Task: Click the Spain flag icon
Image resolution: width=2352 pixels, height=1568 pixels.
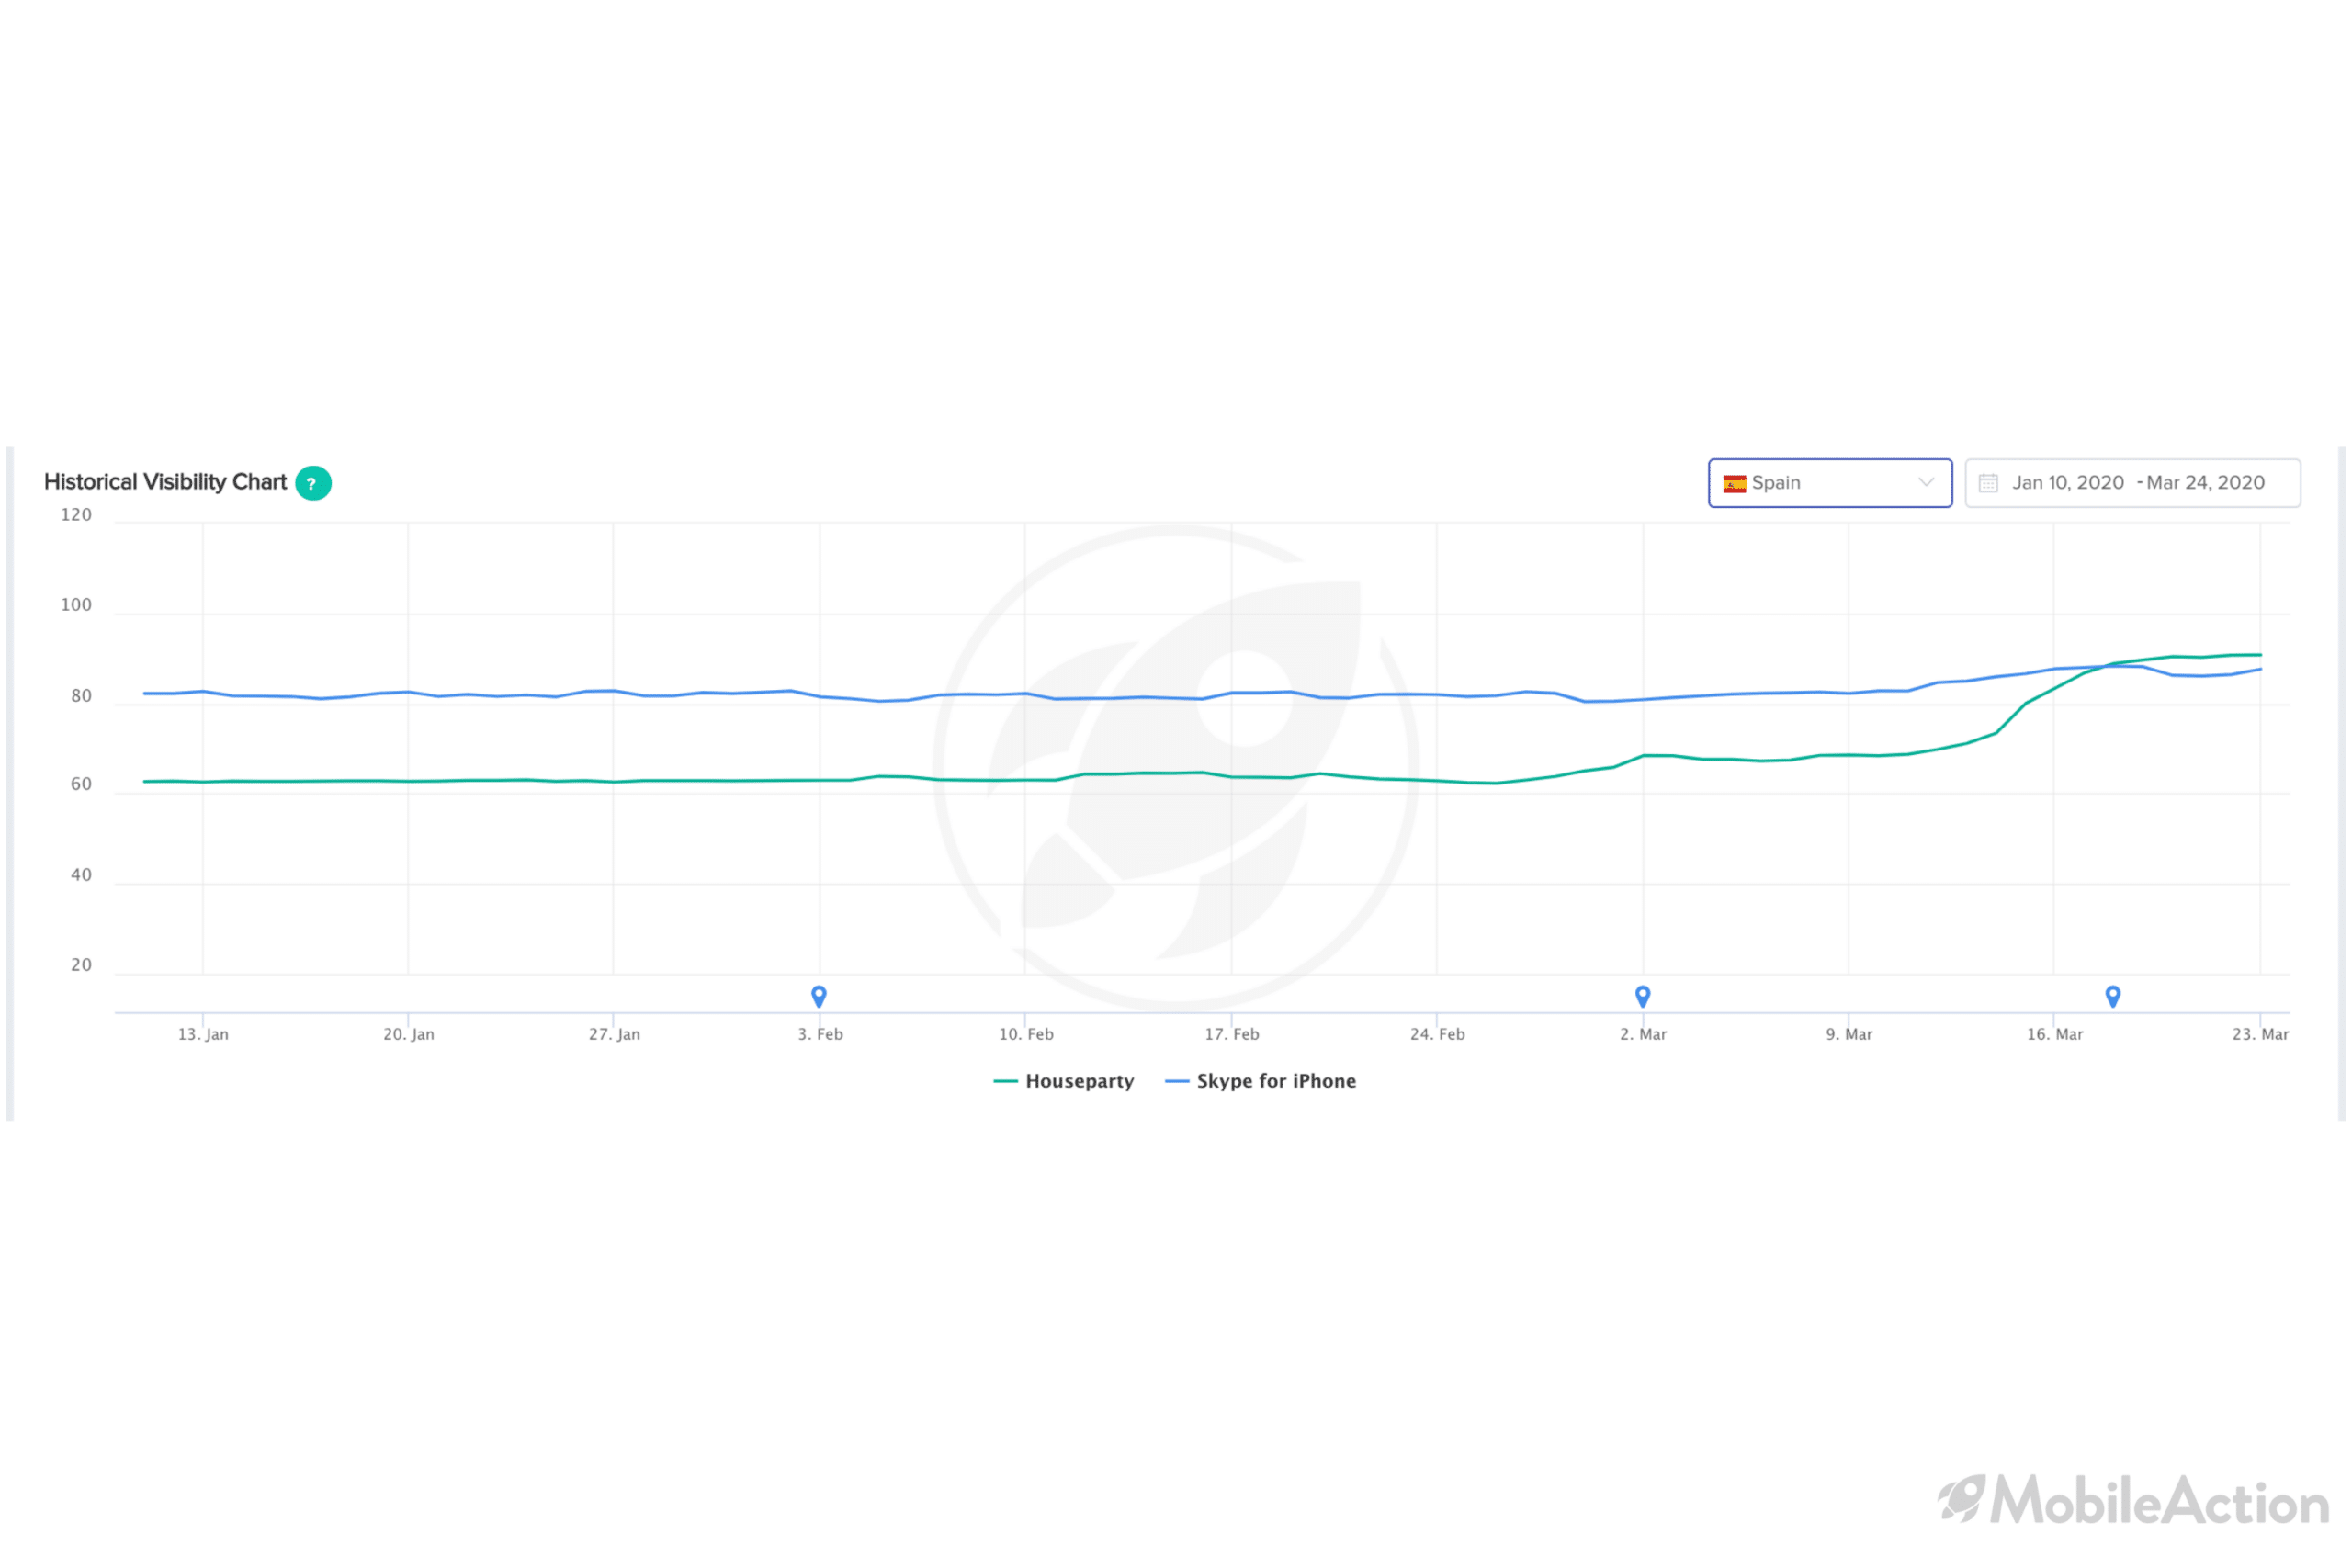Action: [1735, 484]
